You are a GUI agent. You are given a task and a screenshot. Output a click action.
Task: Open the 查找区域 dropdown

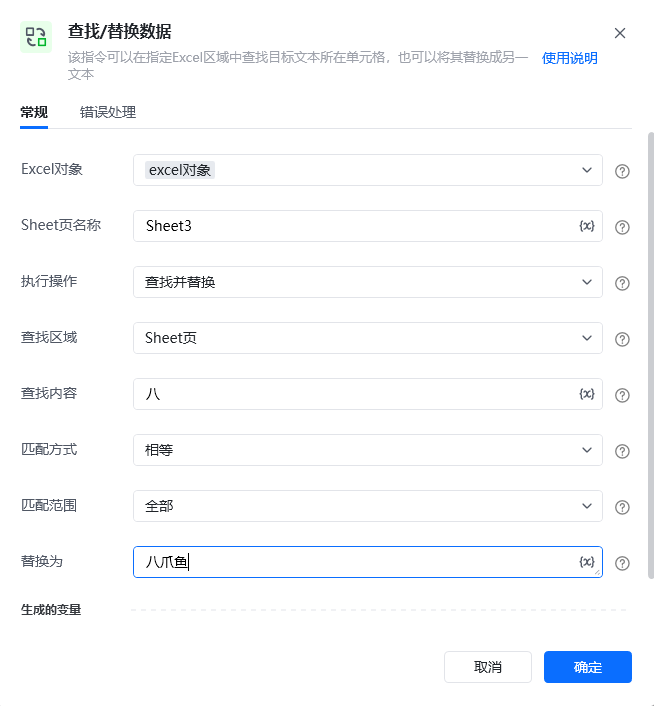tap(368, 338)
